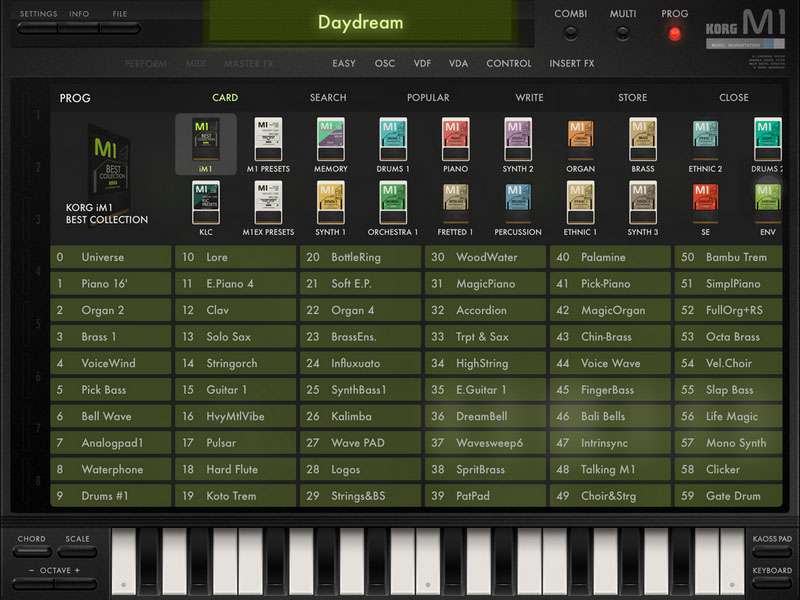Pick the SE sound effects card icon
800x600 pixels.
coord(705,203)
